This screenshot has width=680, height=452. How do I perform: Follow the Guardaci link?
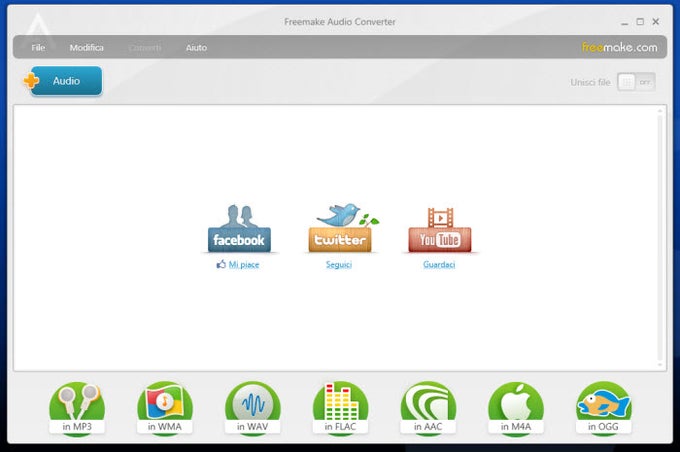pyautogui.click(x=439, y=265)
